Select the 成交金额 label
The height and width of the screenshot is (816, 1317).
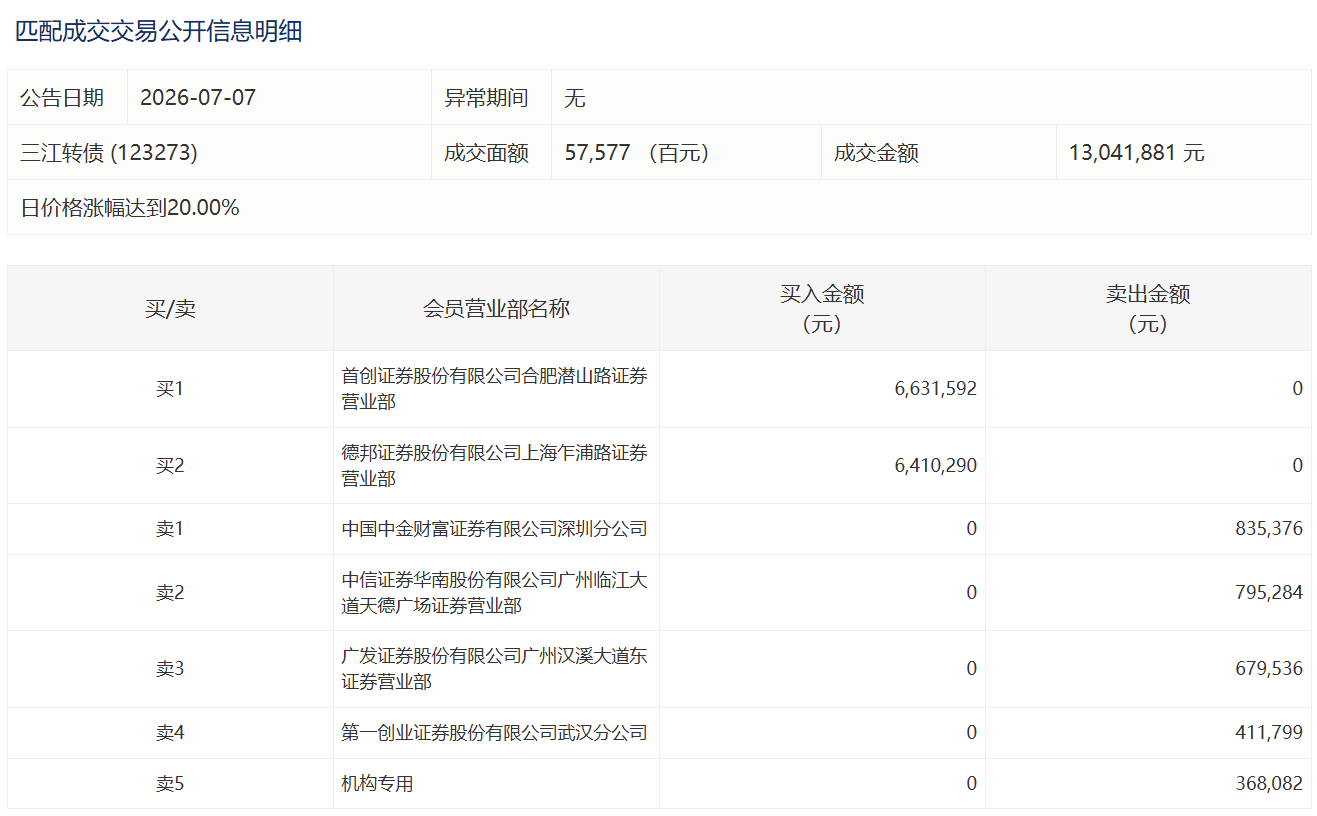point(876,153)
